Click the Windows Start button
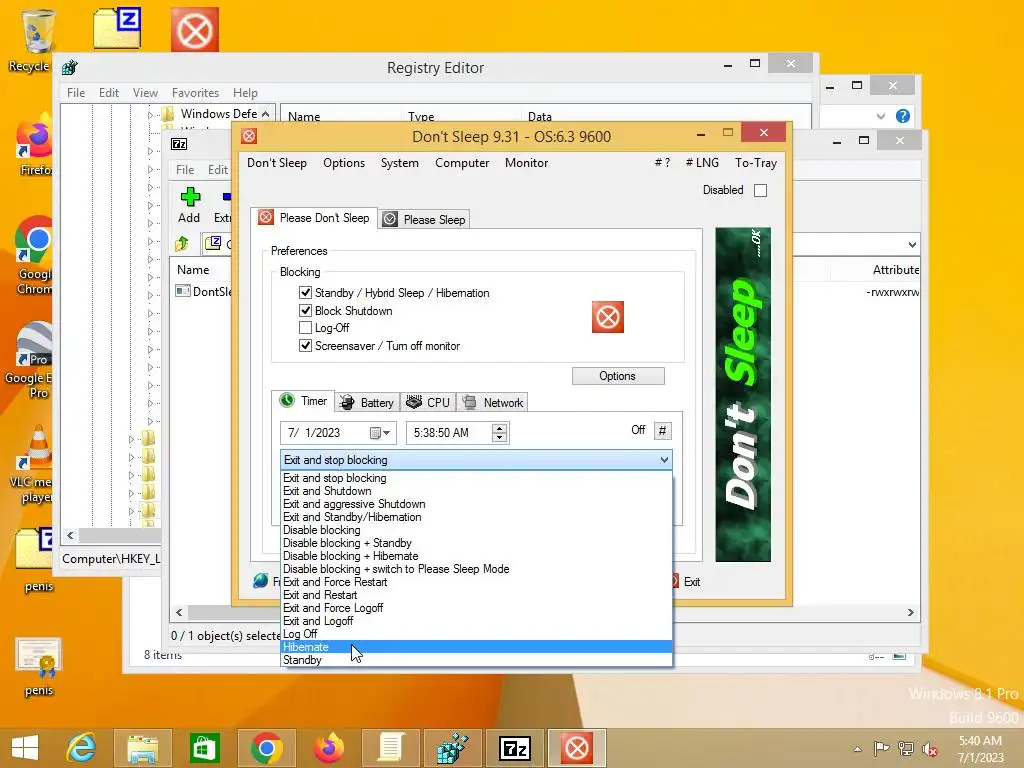 click(25, 748)
